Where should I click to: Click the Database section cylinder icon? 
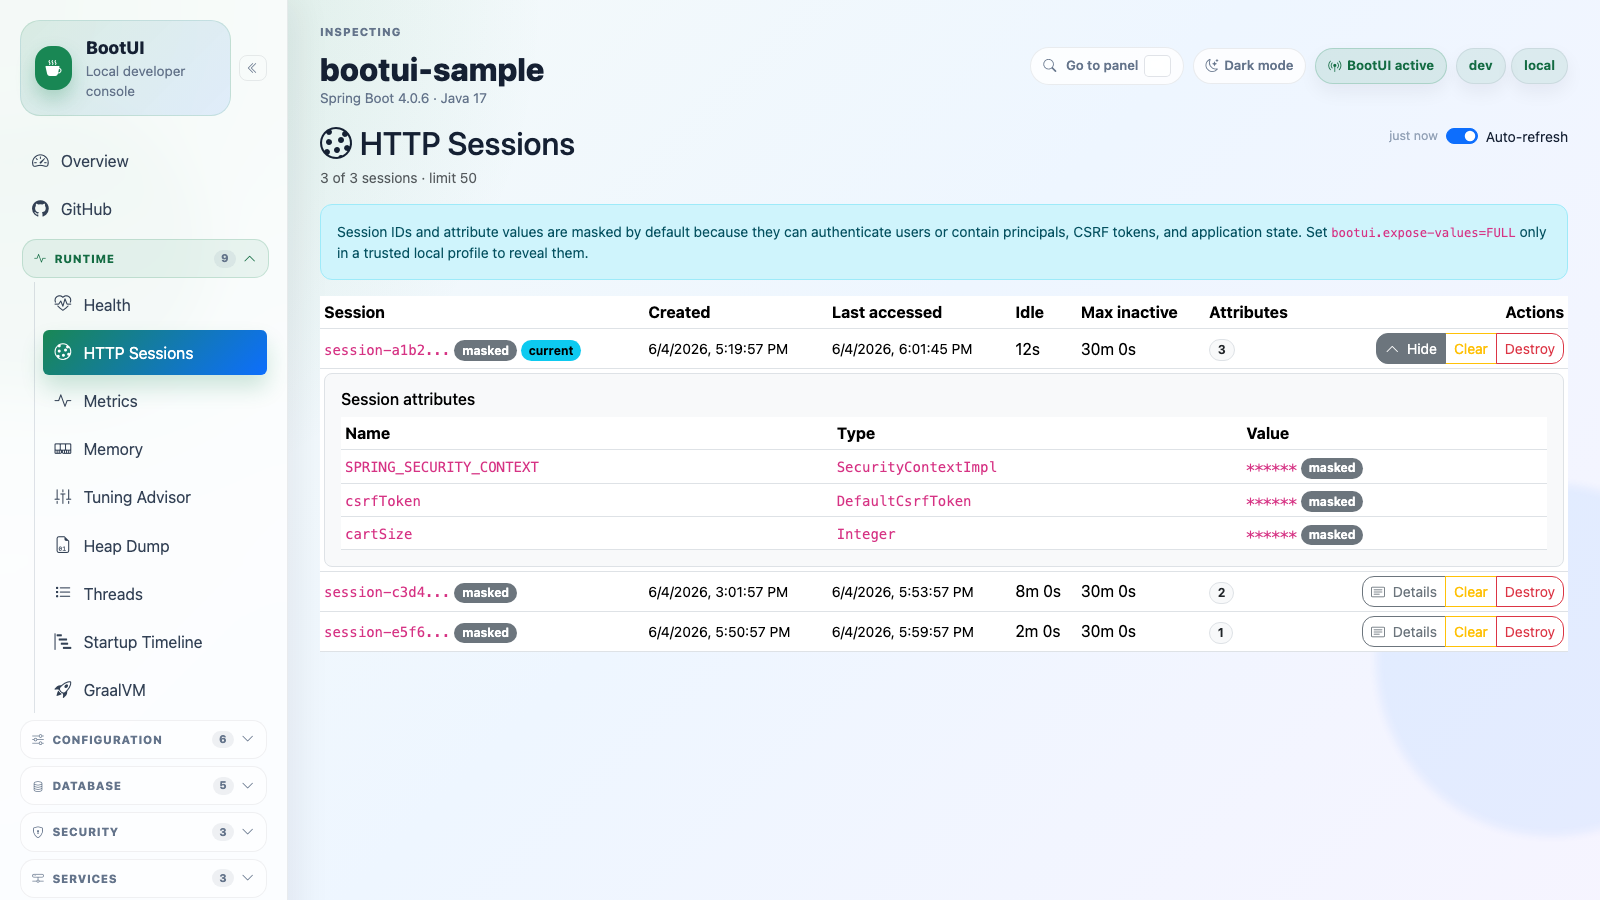(x=38, y=786)
